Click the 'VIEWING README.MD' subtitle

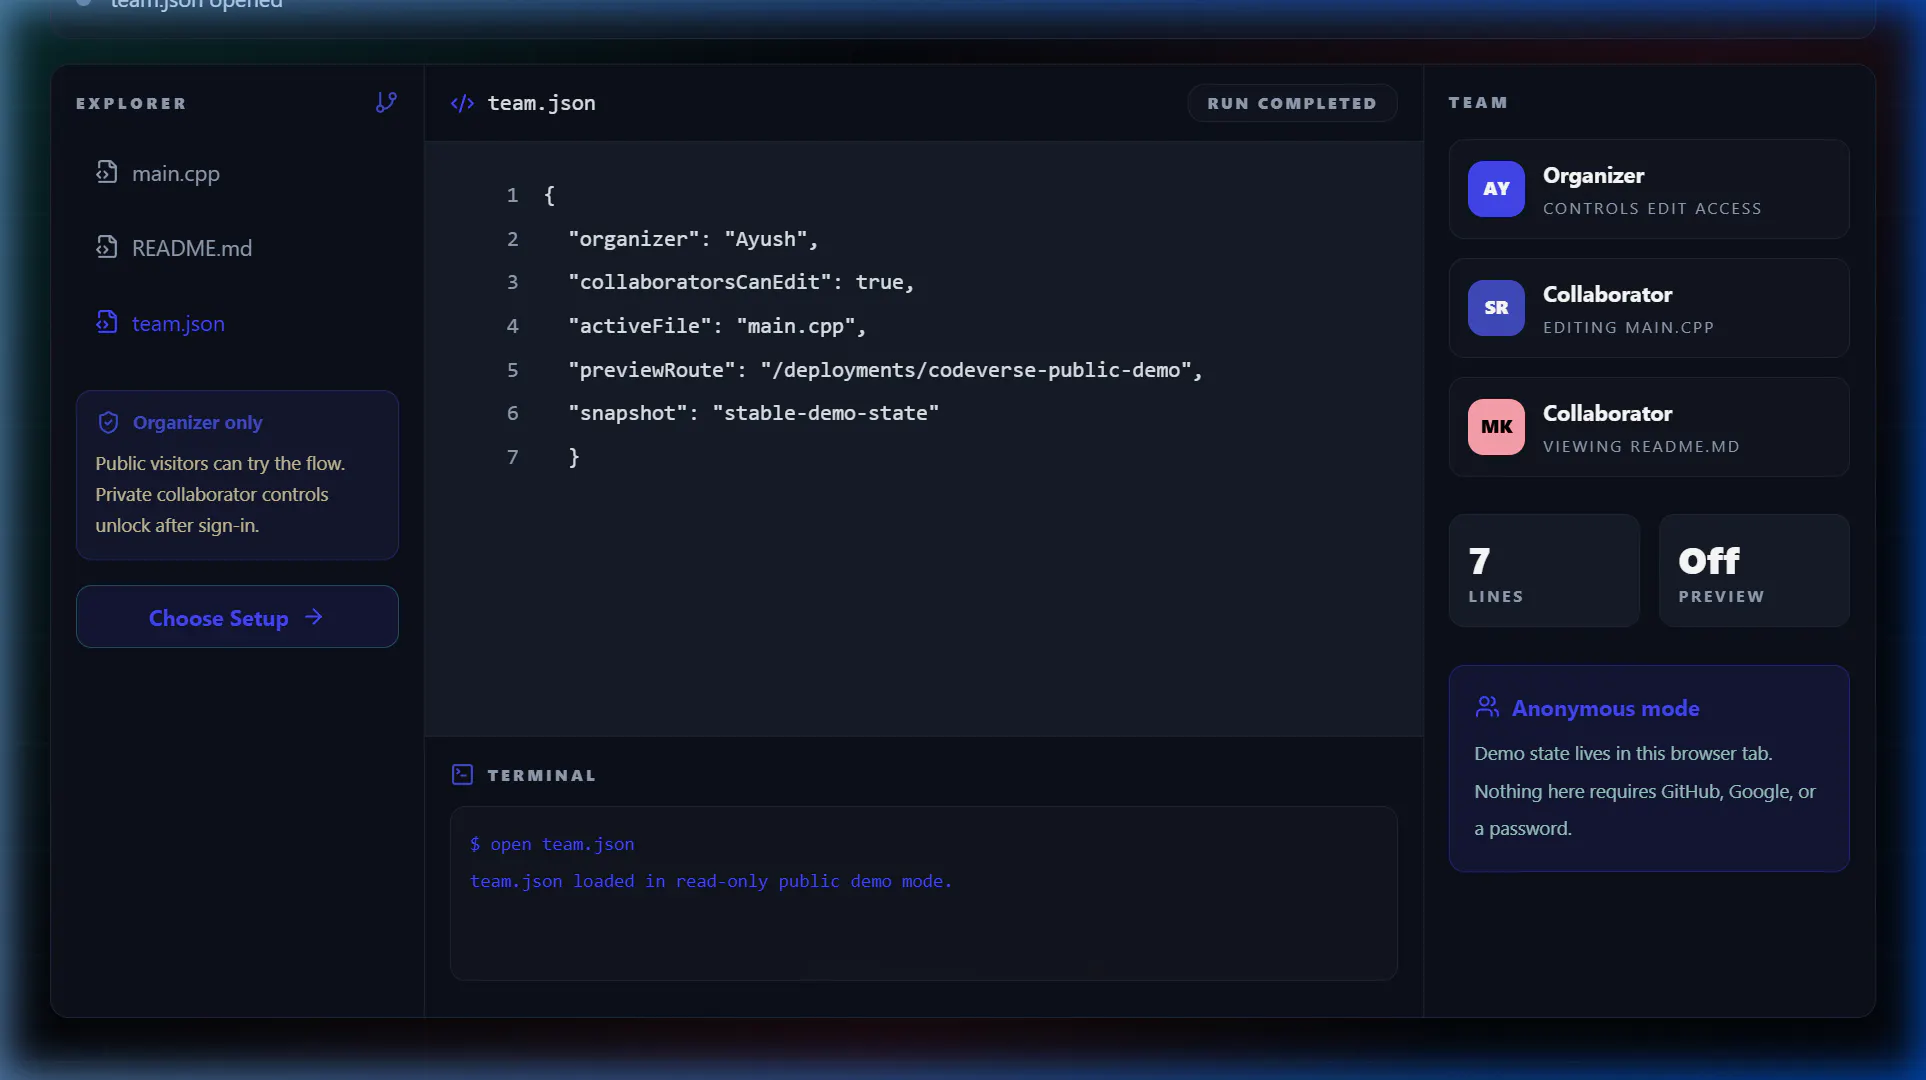tap(1641, 446)
